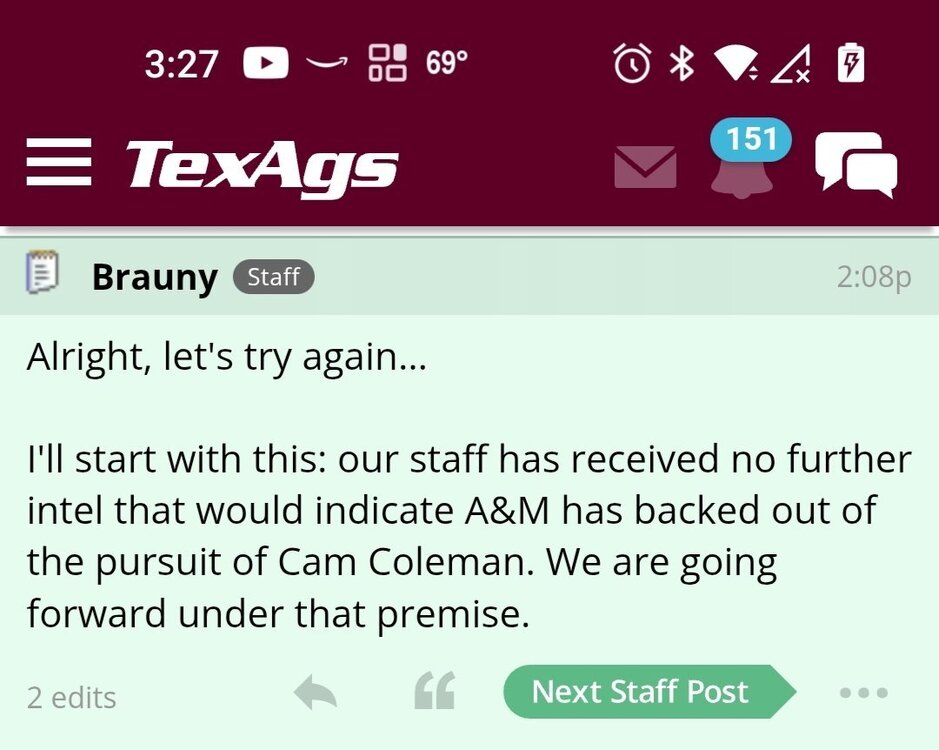
Task: Click the 2:08p post timestamp
Action: [873, 277]
